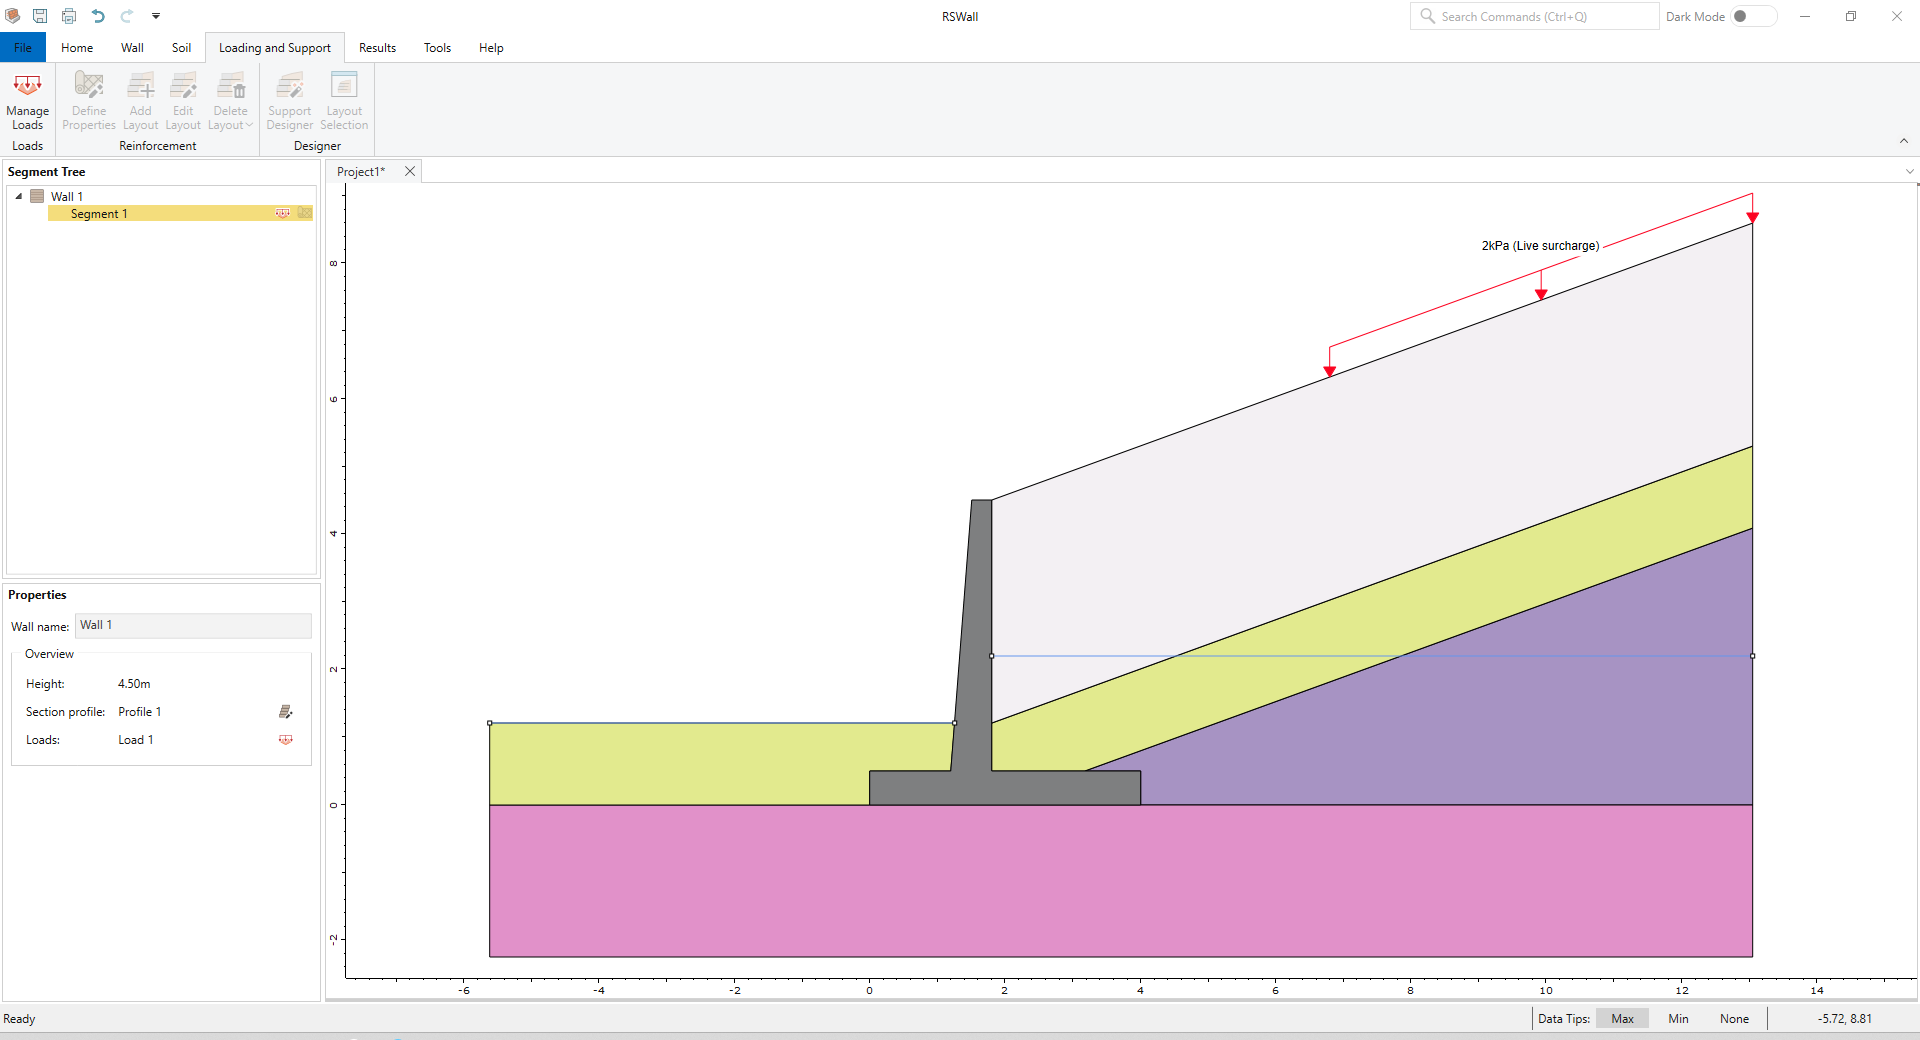Open the Tools ribbon tab

tap(437, 48)
